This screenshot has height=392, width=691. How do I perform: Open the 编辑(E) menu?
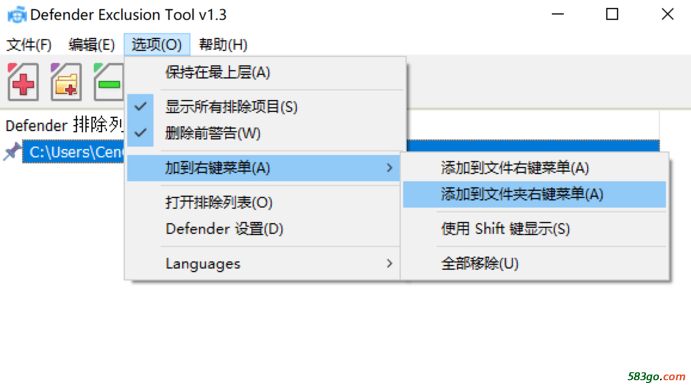(92, 44)
